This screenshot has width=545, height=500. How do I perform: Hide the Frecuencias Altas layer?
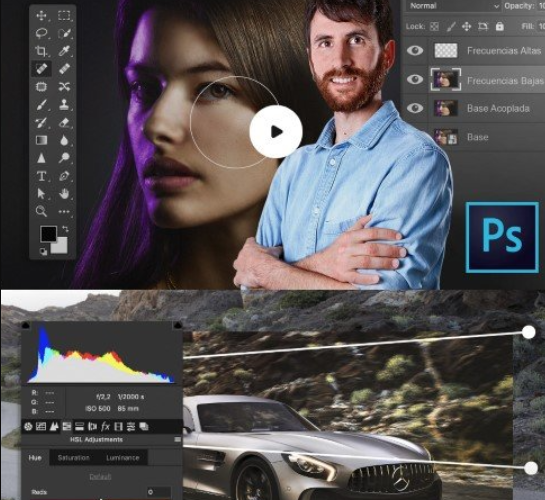(x=415, y=51)
